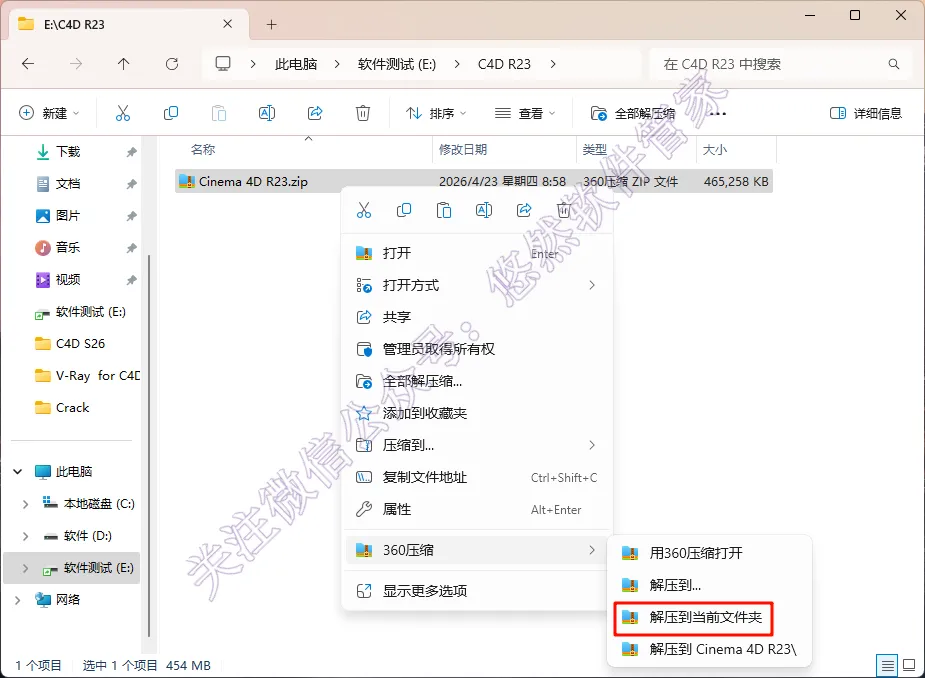Click the Copy icon in the toolbar

[x=170, y=113]
